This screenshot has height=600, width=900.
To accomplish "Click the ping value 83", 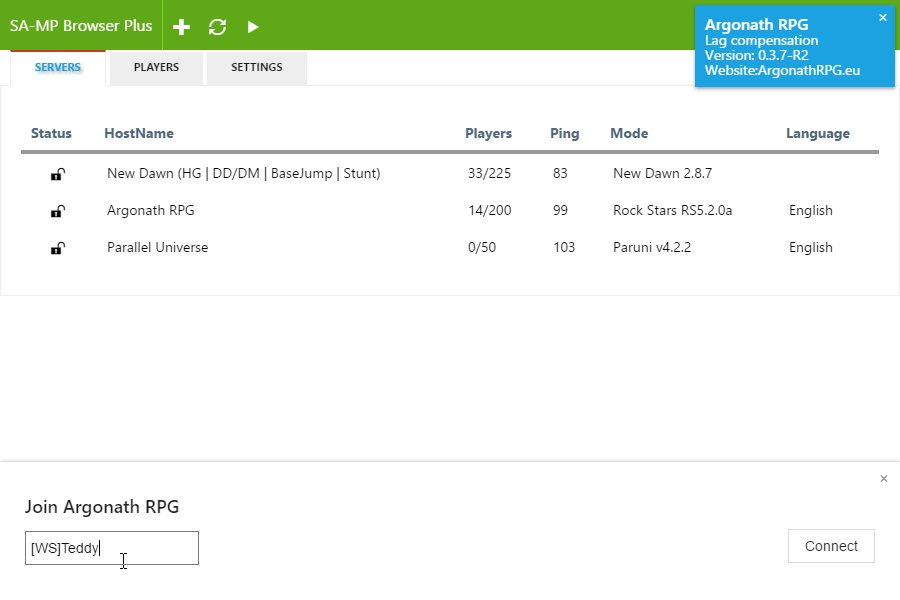I will (560, 173).
